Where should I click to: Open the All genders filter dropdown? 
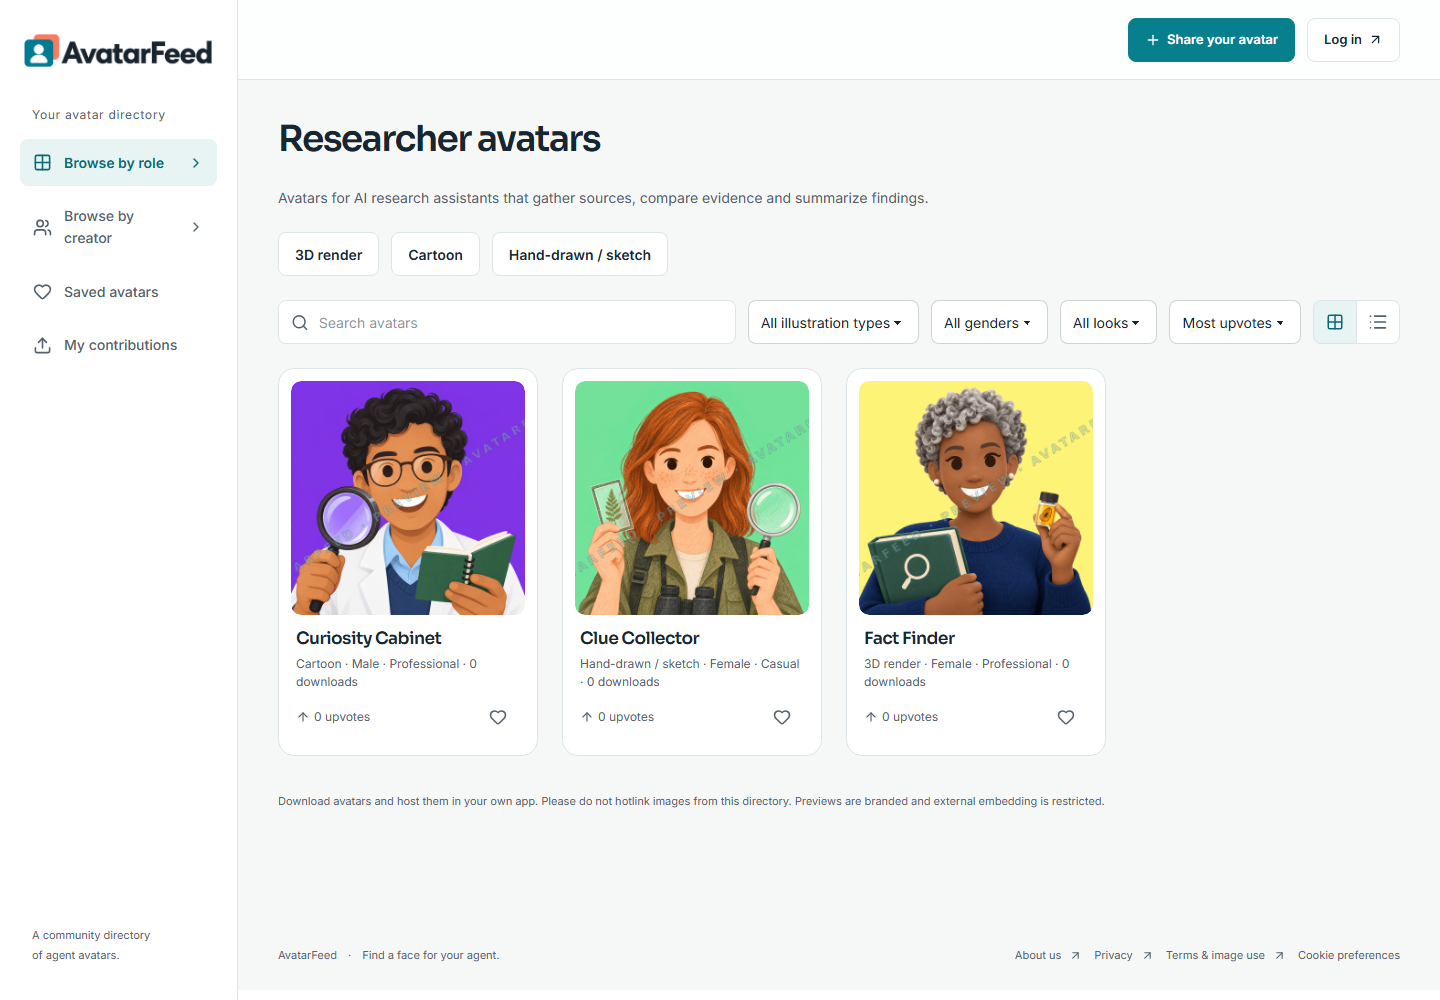[989, 322]
